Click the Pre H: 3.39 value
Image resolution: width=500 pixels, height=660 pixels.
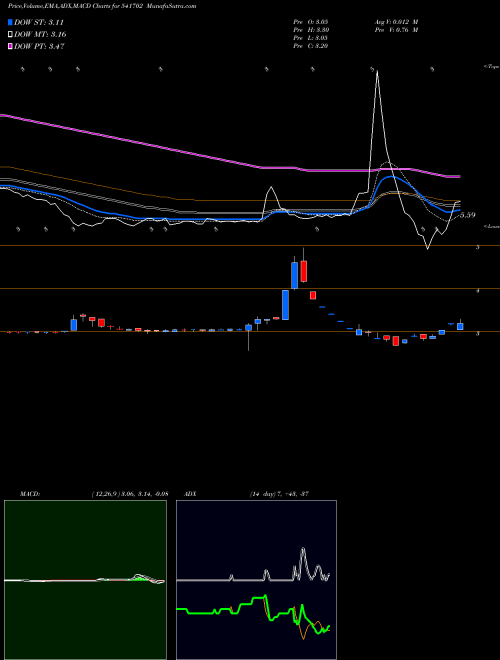pyautogui.click(x=311, y=30)
